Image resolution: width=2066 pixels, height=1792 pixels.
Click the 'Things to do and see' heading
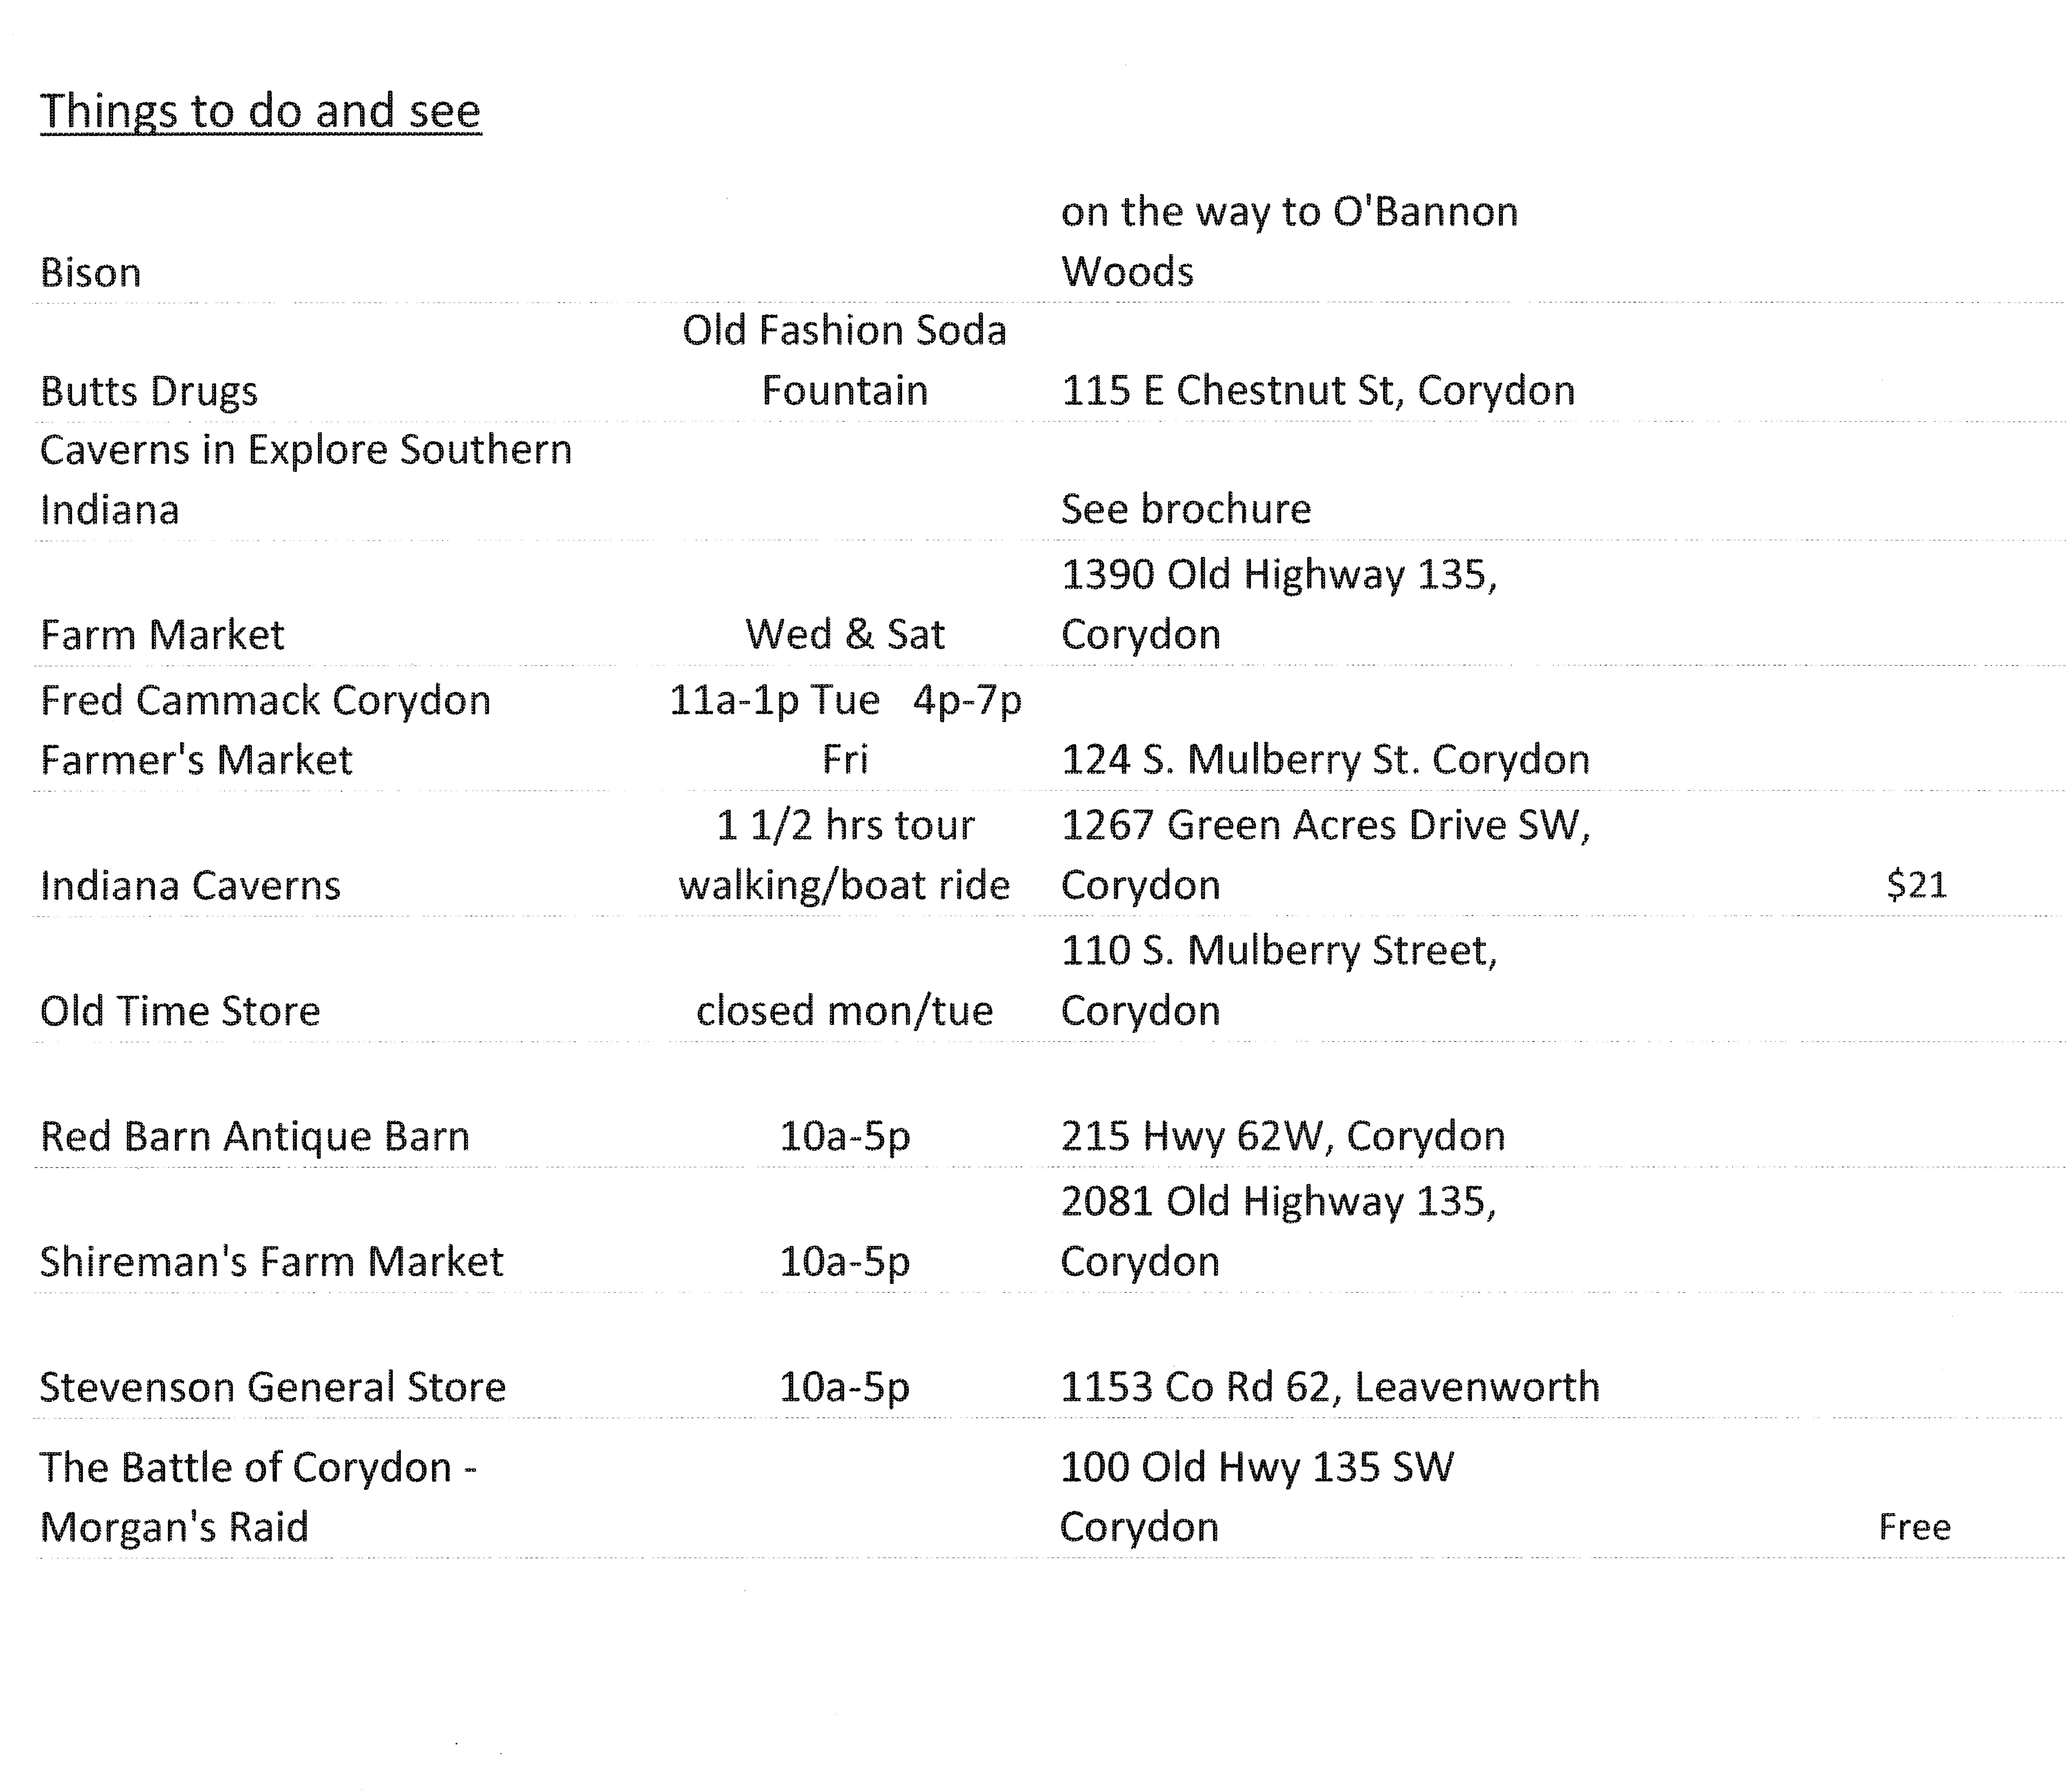pos(260,111)
